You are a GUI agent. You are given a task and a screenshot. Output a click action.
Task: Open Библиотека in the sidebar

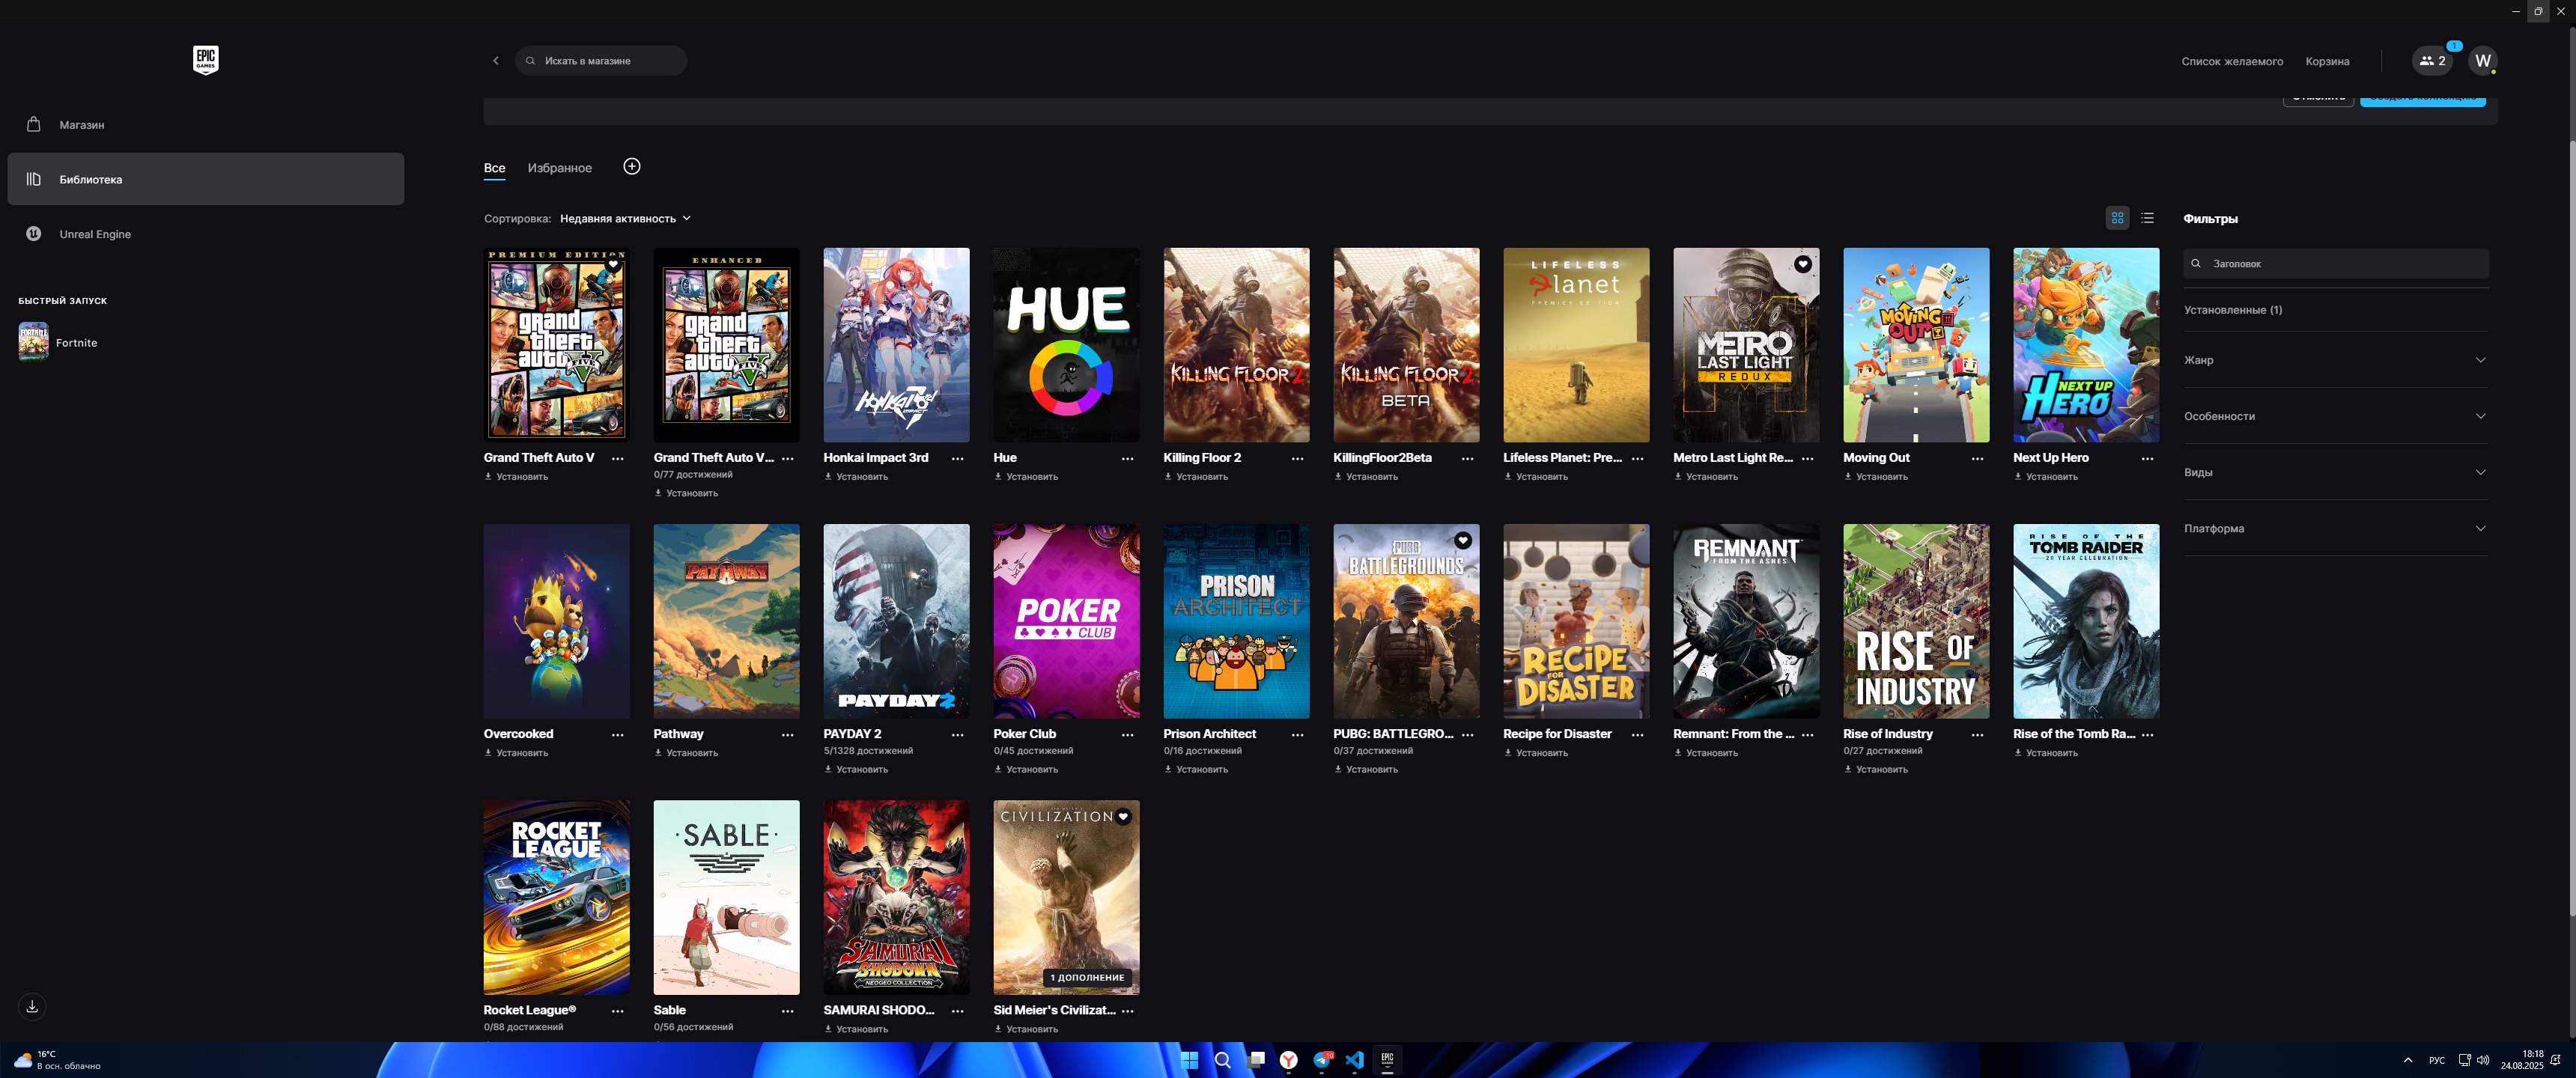click(205, 179)
